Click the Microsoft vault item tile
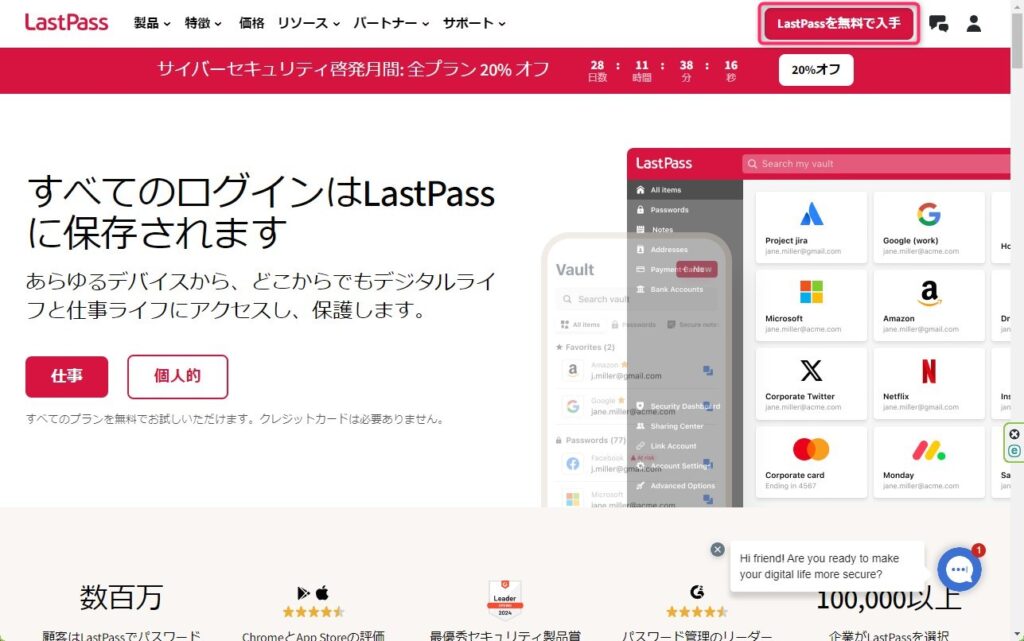This screenshot has width=1024, height=641. pos(810,304)
